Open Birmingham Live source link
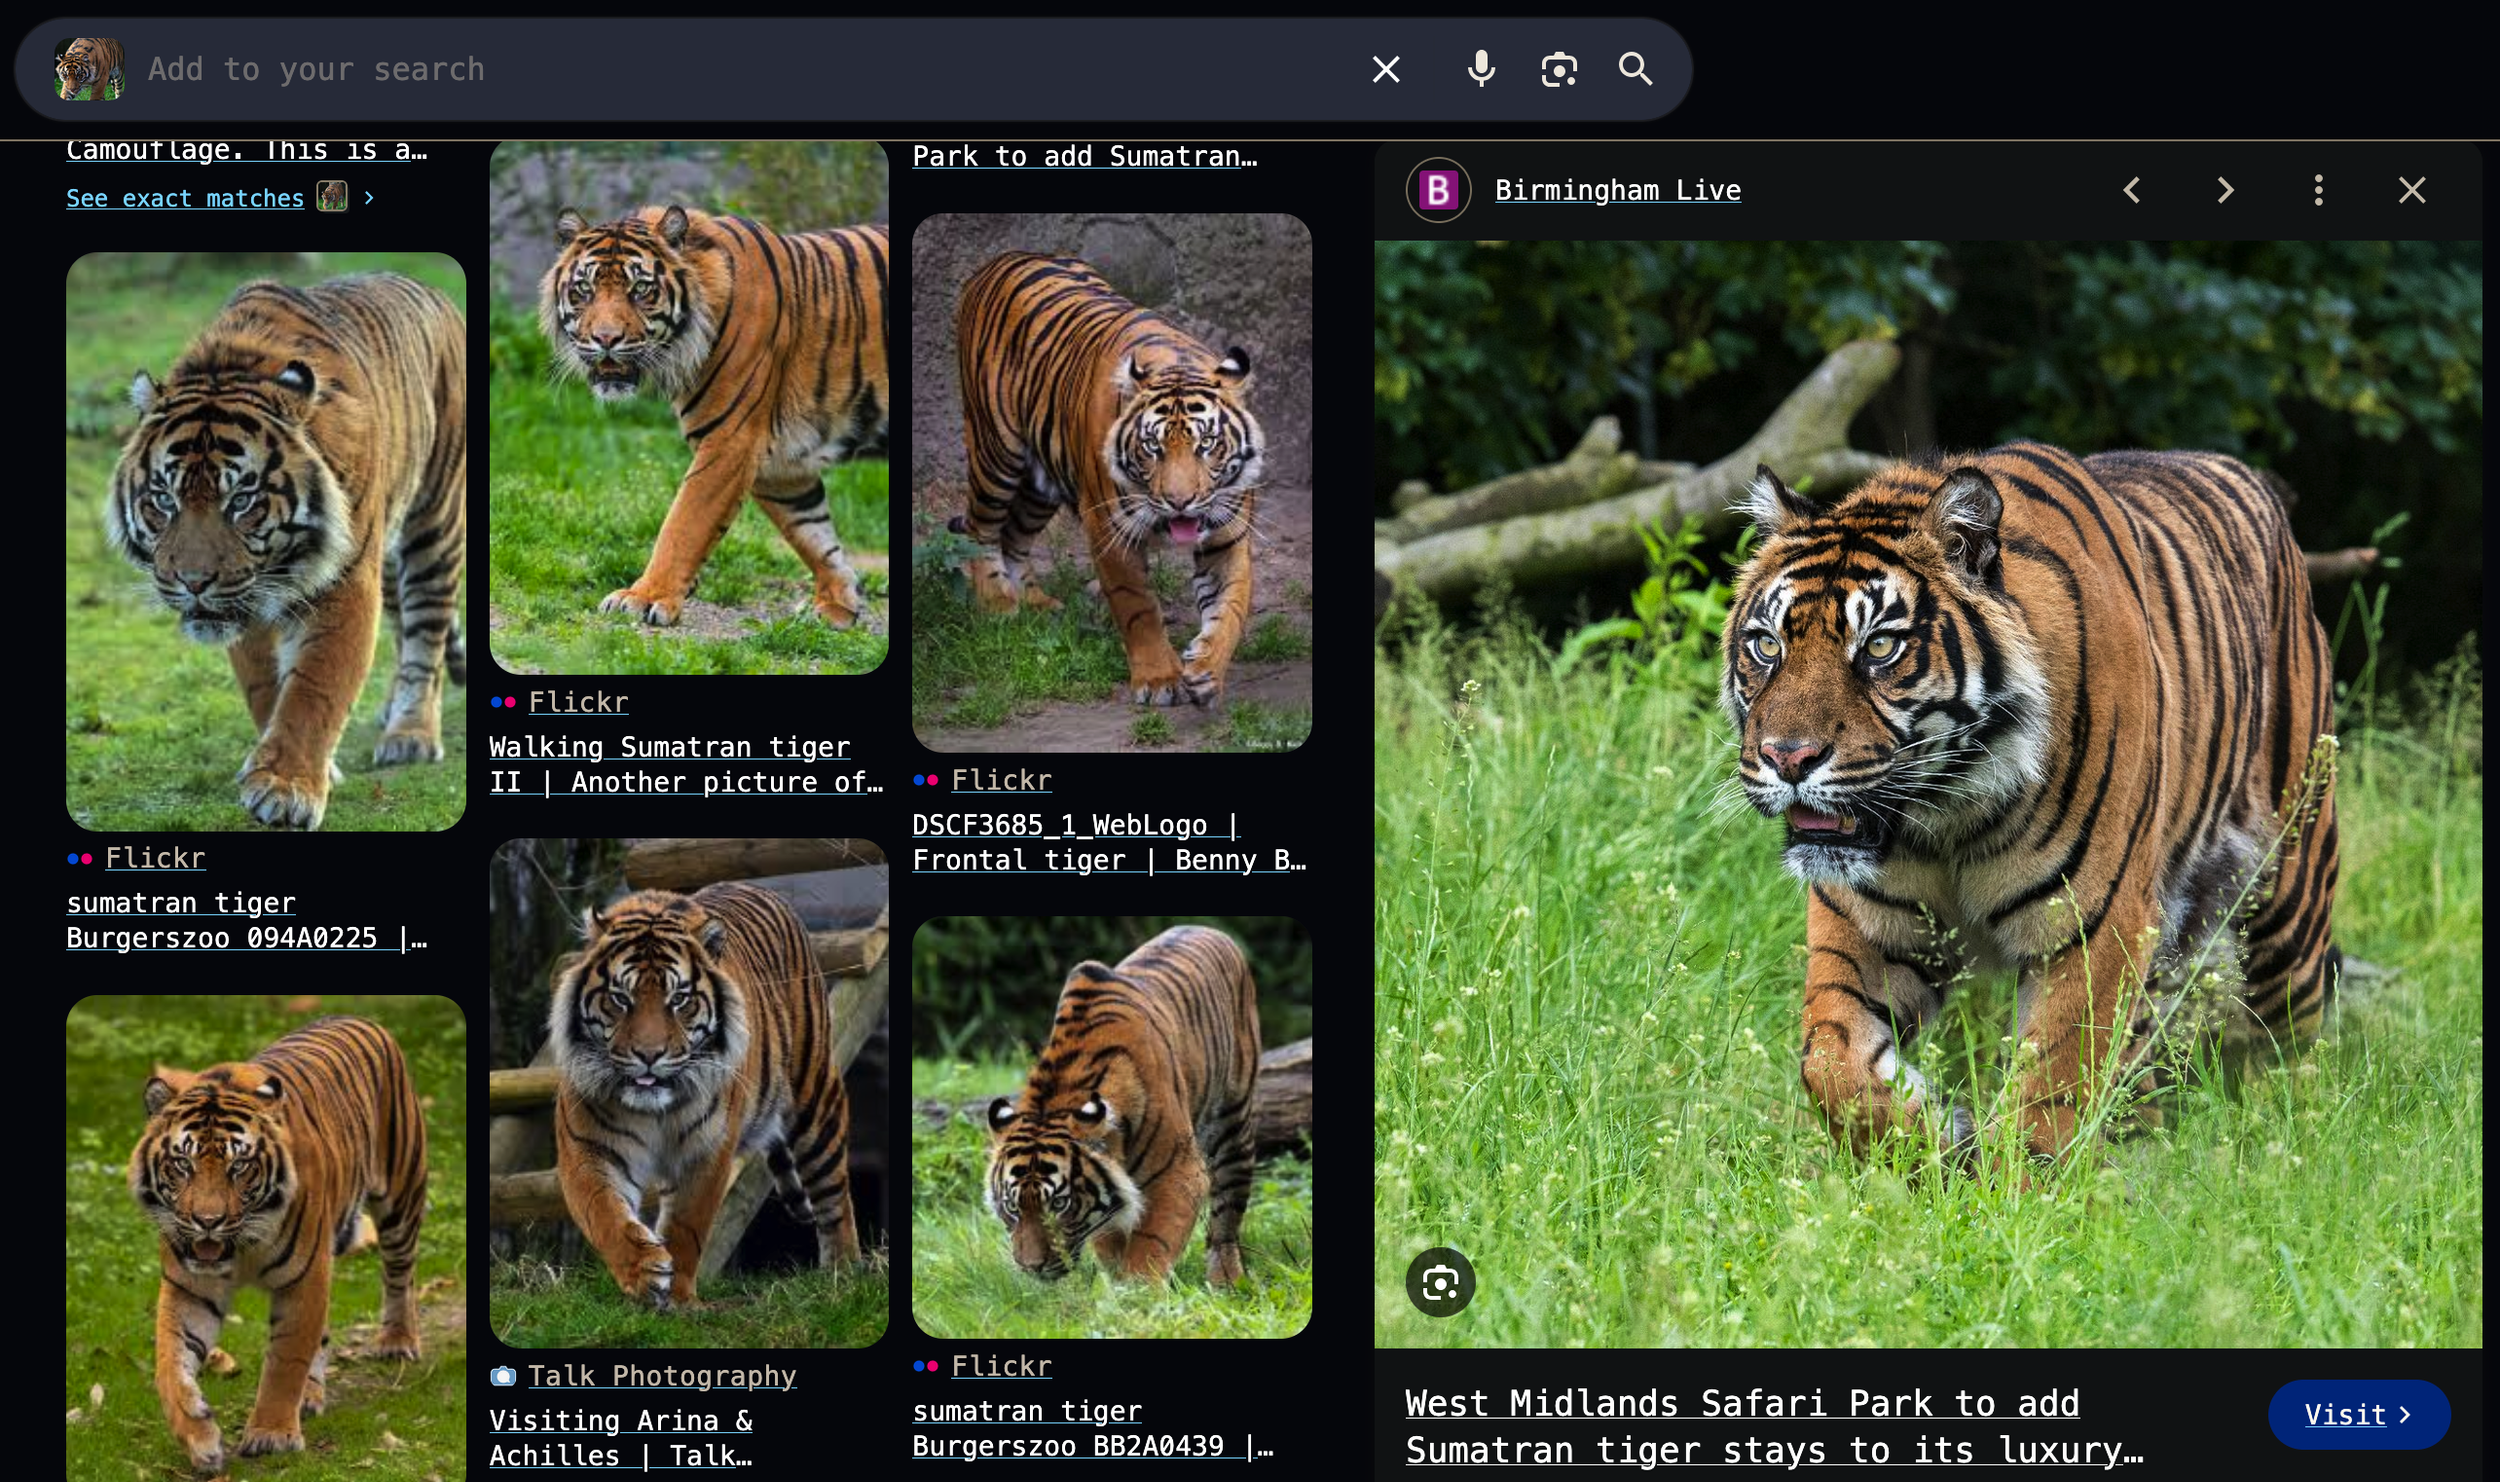 pos(1617,190)
